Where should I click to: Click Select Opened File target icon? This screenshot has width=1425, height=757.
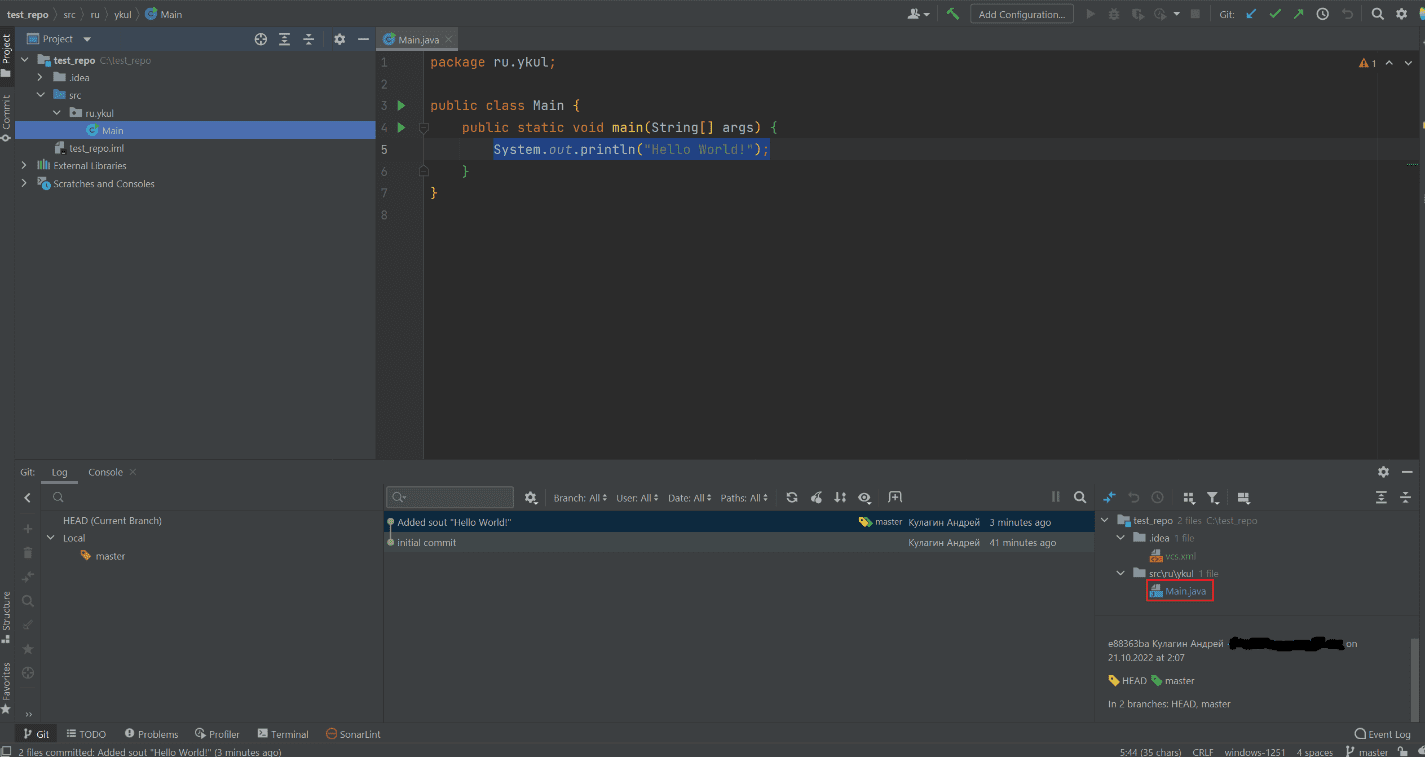tap(261, 39)
